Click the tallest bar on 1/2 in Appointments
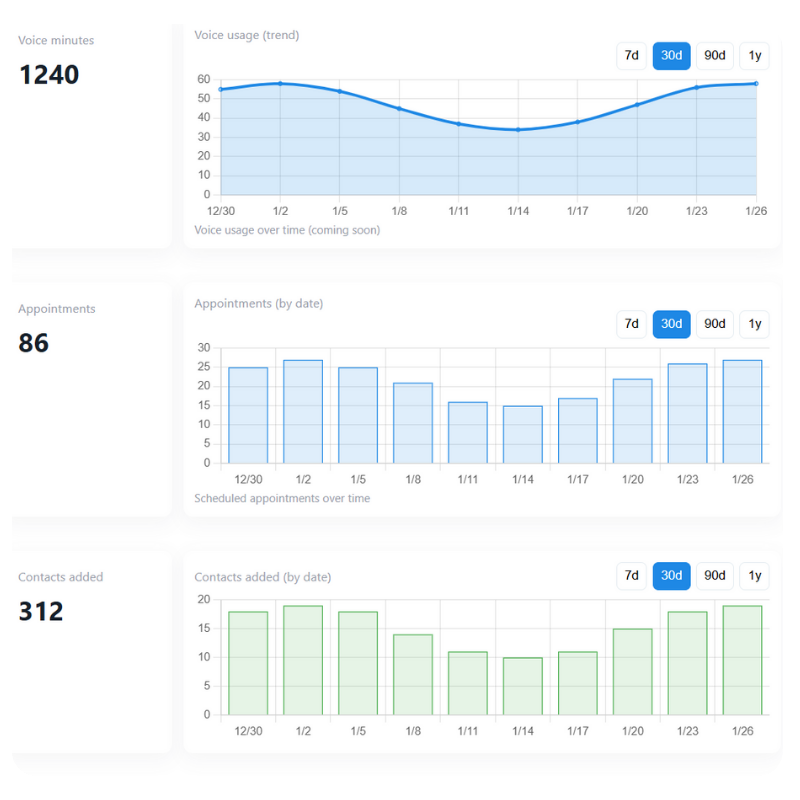The width and height of the screenshot is (800, 800). pyautogui.click(x=302, y=410)
